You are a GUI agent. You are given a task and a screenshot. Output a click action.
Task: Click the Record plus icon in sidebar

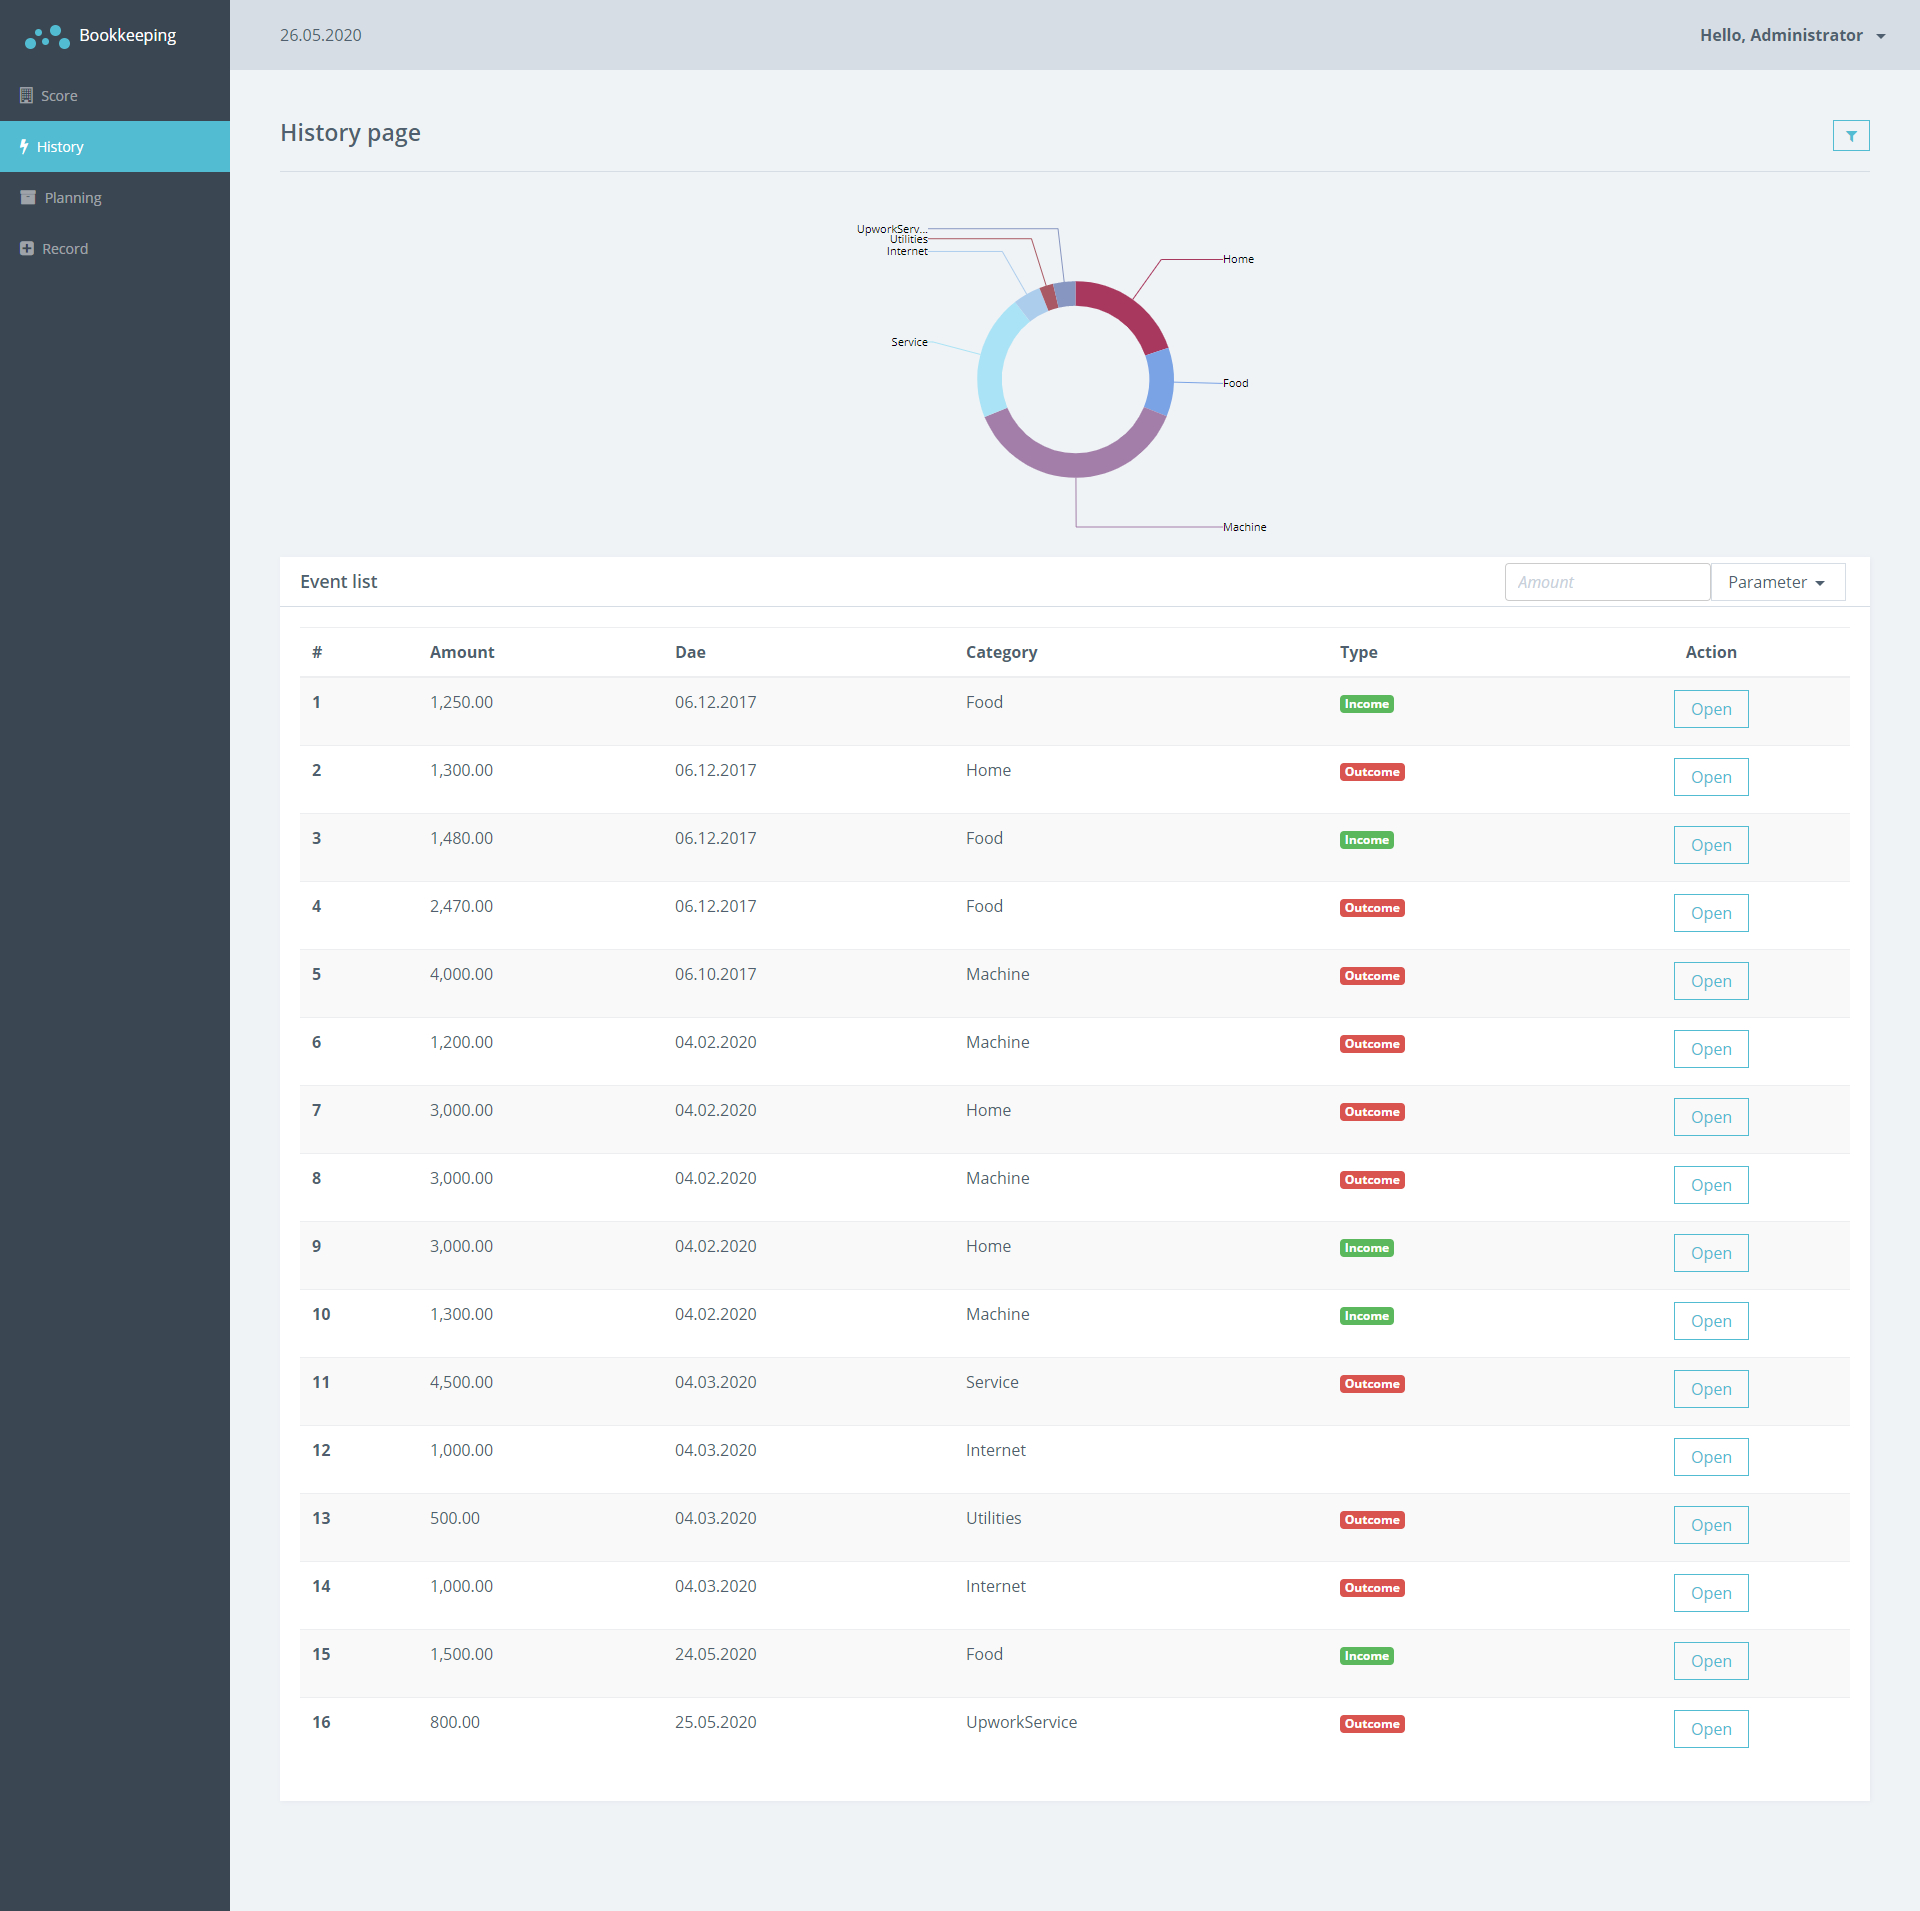point(27,249)
